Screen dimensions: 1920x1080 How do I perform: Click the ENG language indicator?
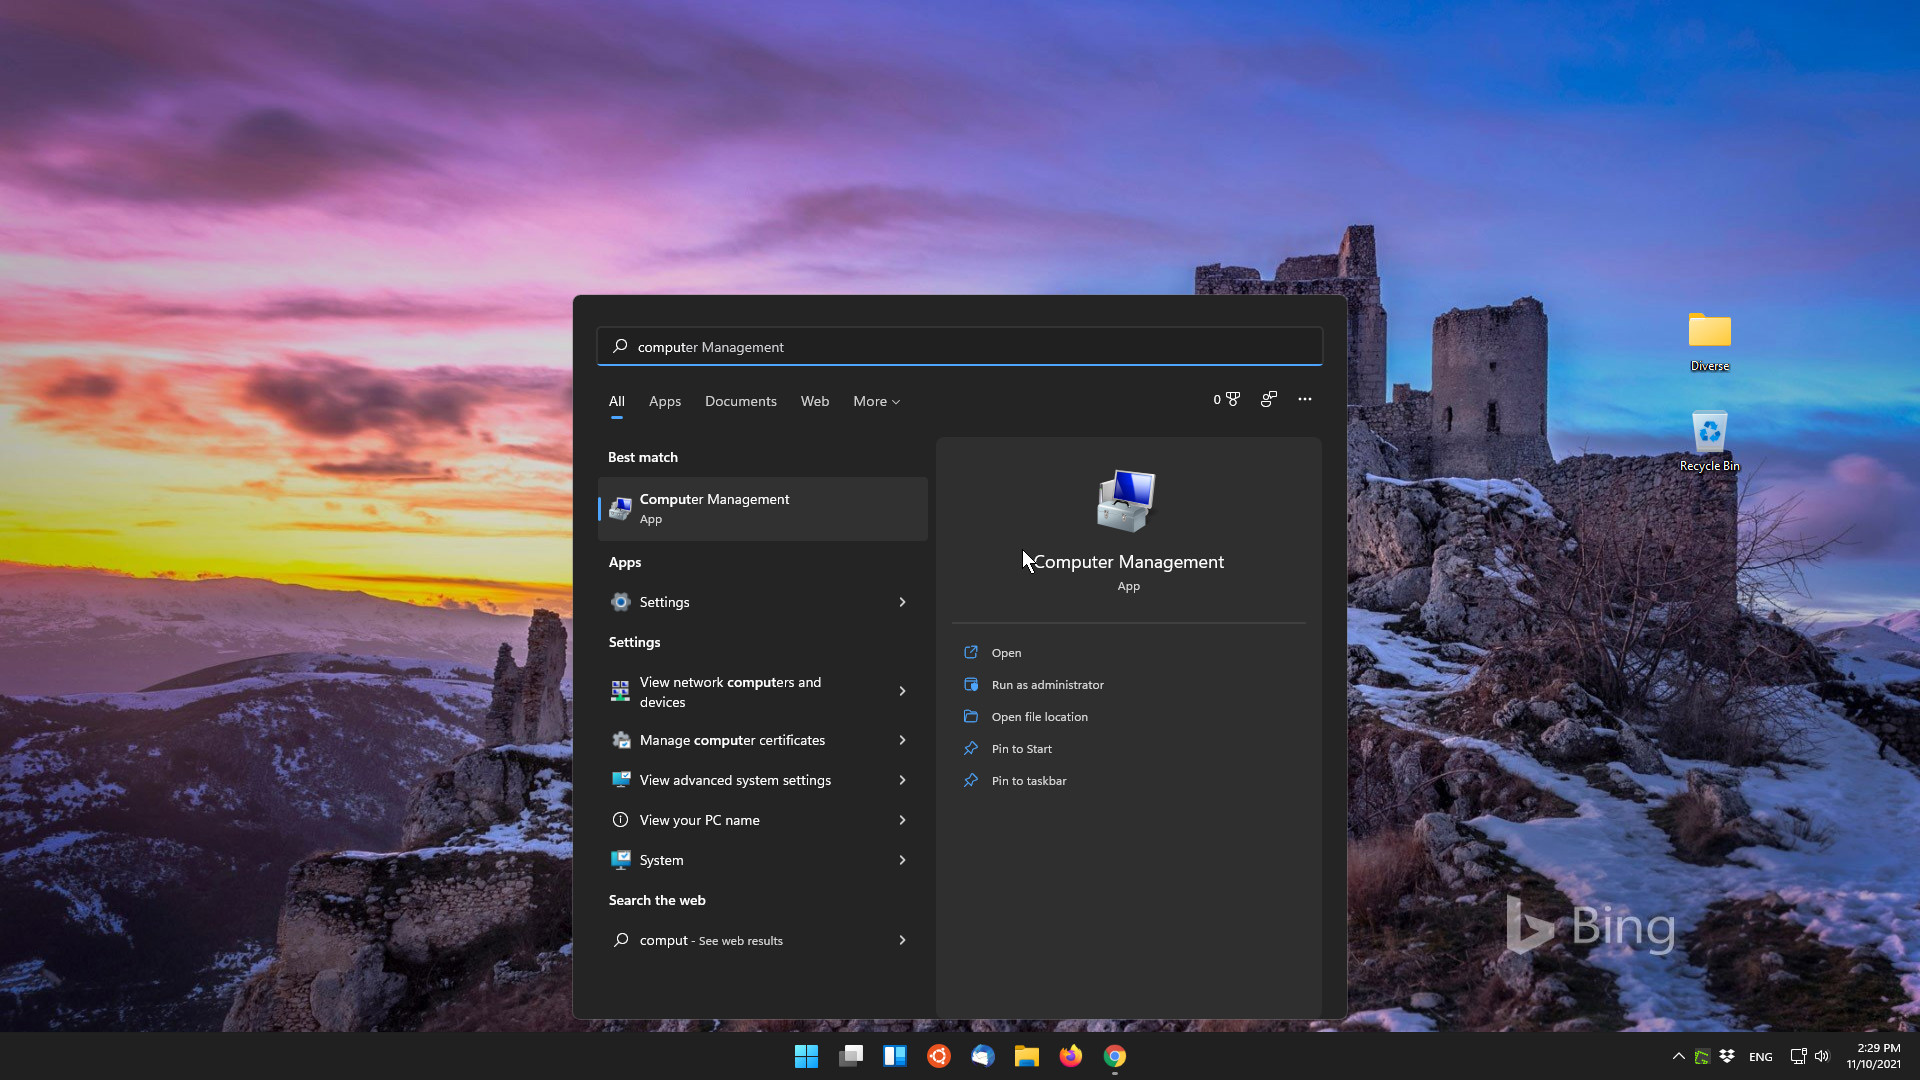(x=1761, y=1057)
